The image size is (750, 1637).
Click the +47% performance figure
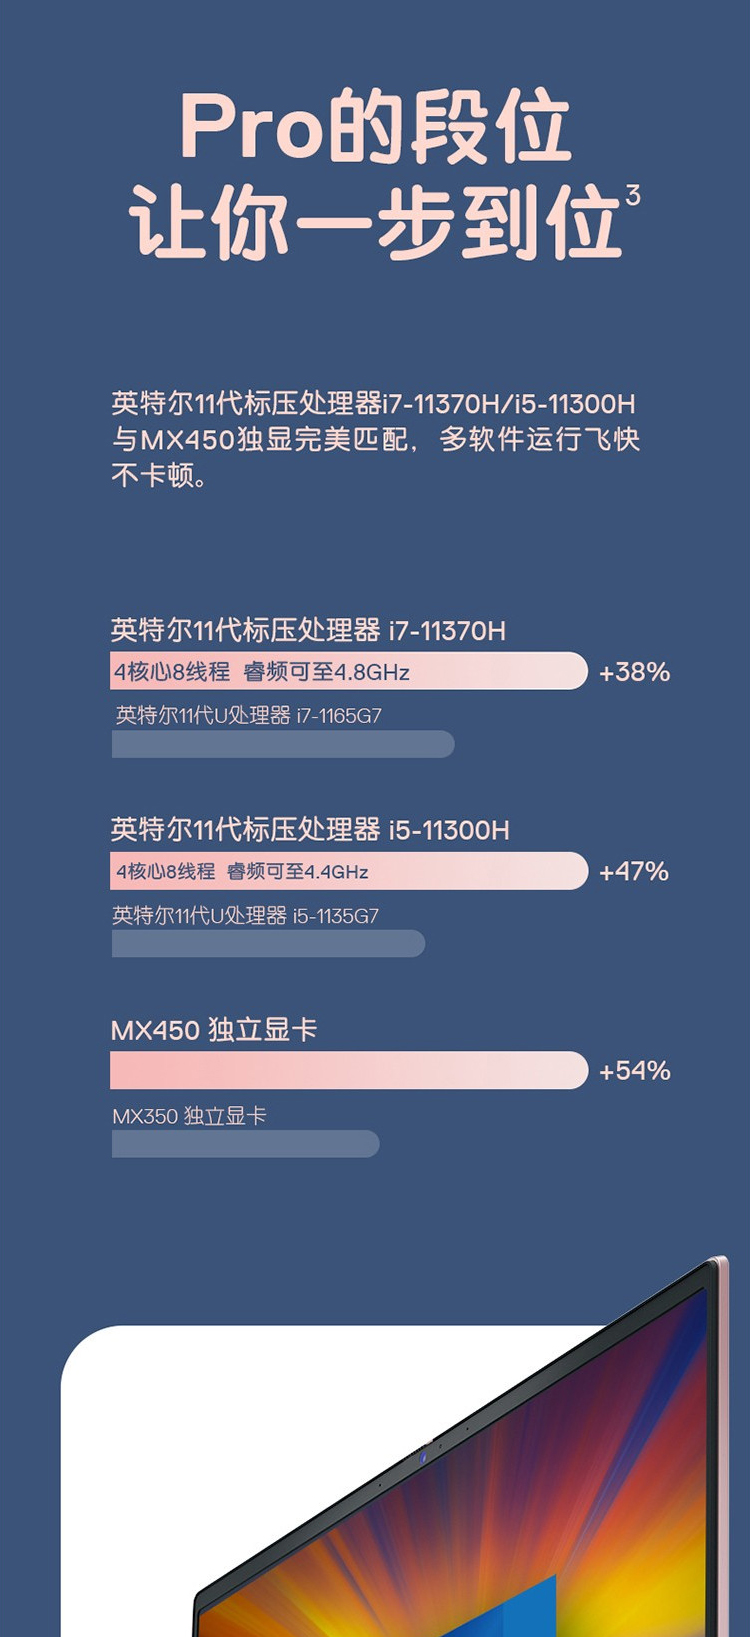pos(634,872)
